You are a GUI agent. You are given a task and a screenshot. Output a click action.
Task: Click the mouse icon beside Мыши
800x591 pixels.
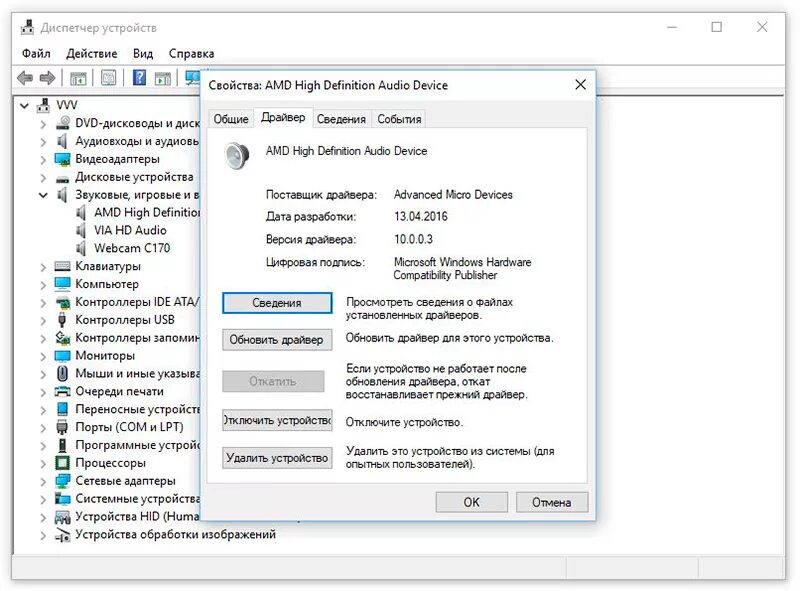pyautogui.click(x=62, y=374)
